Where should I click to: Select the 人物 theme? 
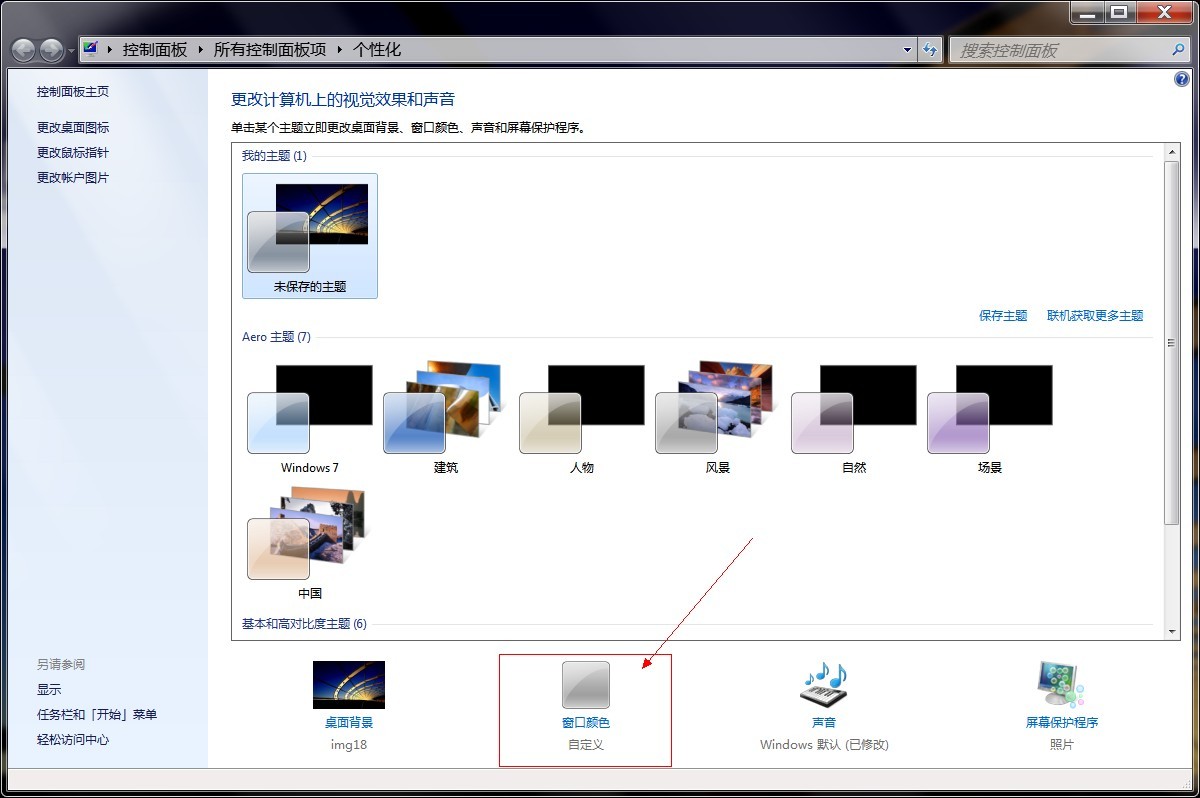coord(582,418)
